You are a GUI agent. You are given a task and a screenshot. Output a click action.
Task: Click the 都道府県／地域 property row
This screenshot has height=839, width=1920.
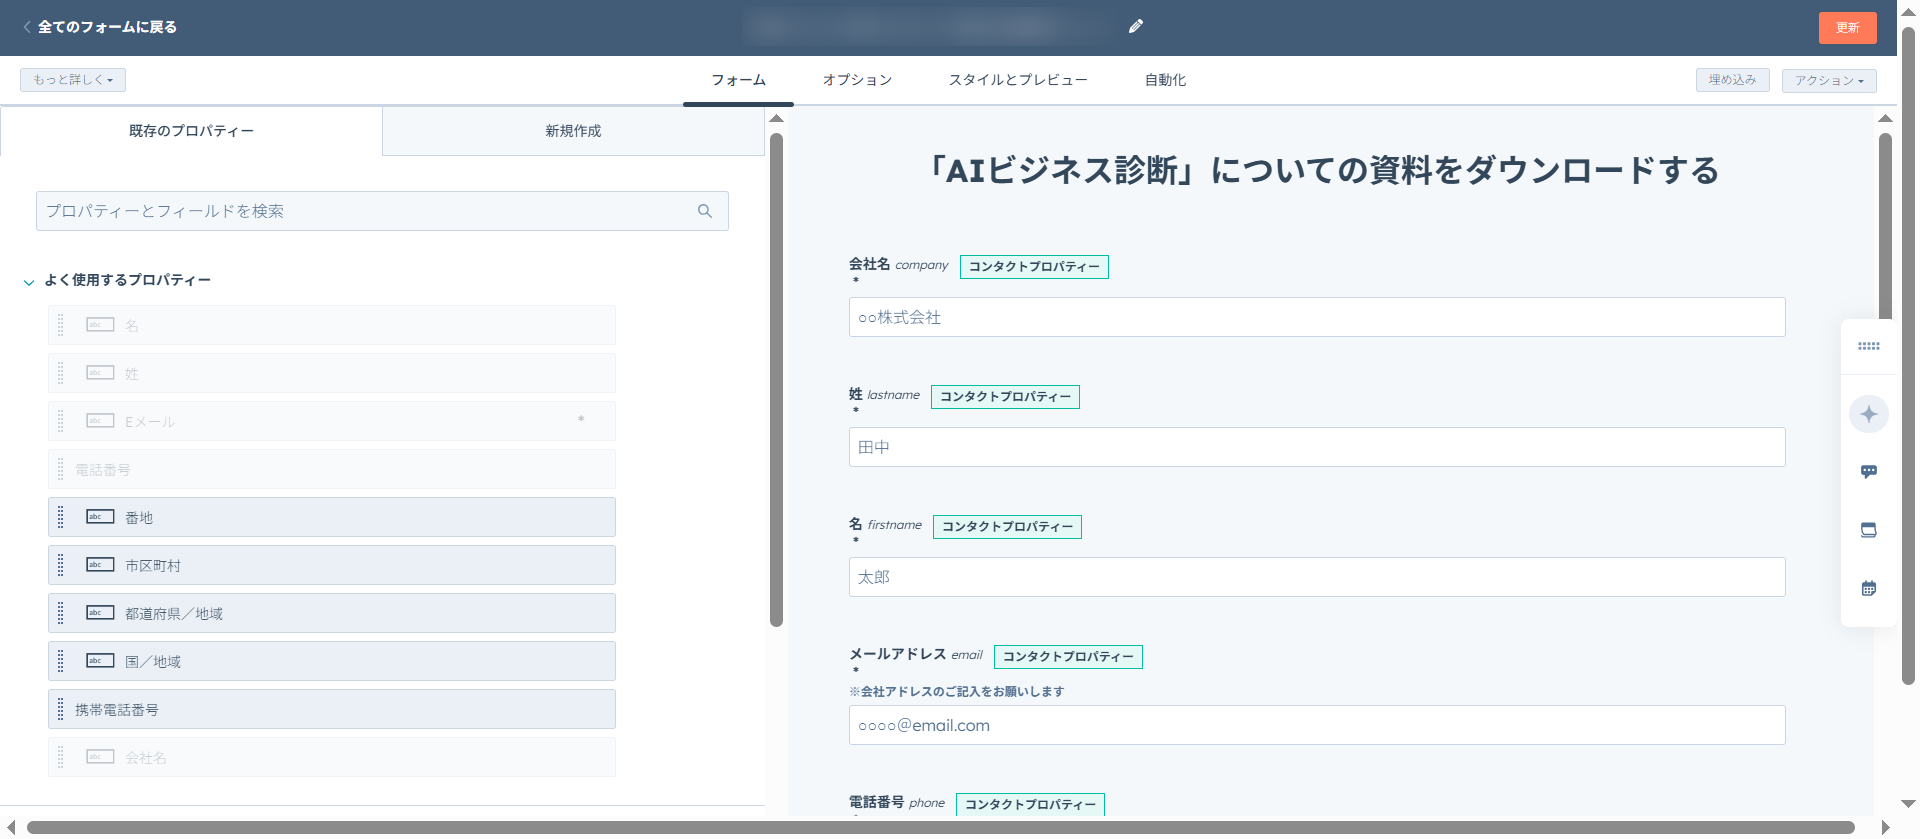[332, 613]
